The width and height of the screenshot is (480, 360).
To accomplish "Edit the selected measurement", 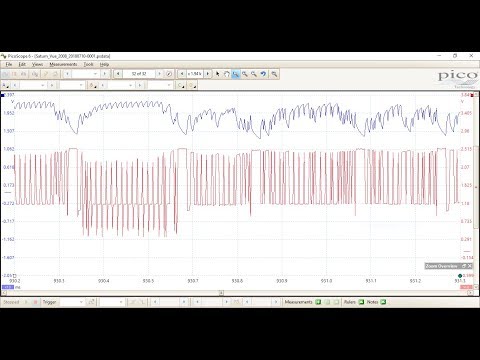I will tap(327, 302).
